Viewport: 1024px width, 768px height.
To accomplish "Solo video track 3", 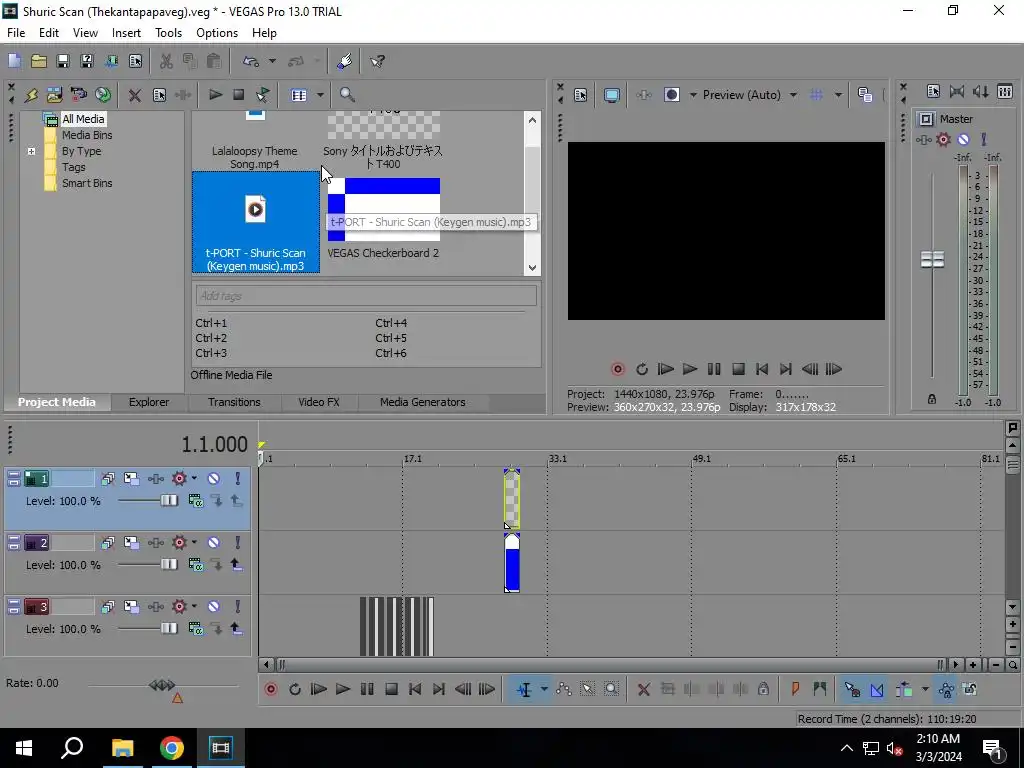I will pyautogui.click(x=238, y=607).
